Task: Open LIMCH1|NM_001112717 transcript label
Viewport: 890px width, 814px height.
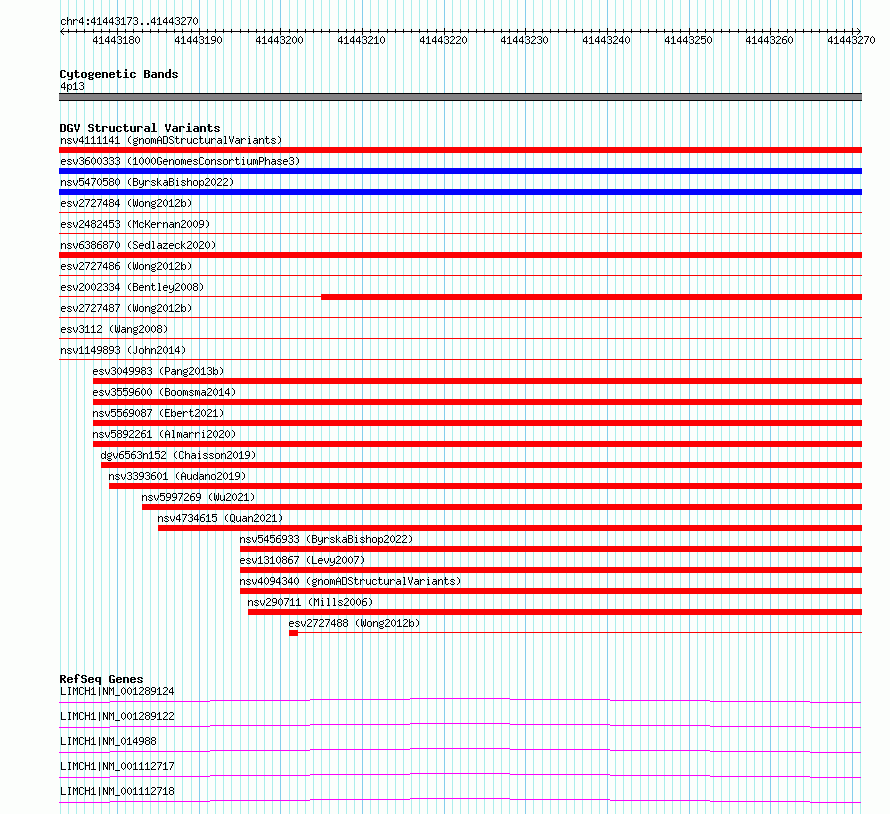Action: click(117, 766)
